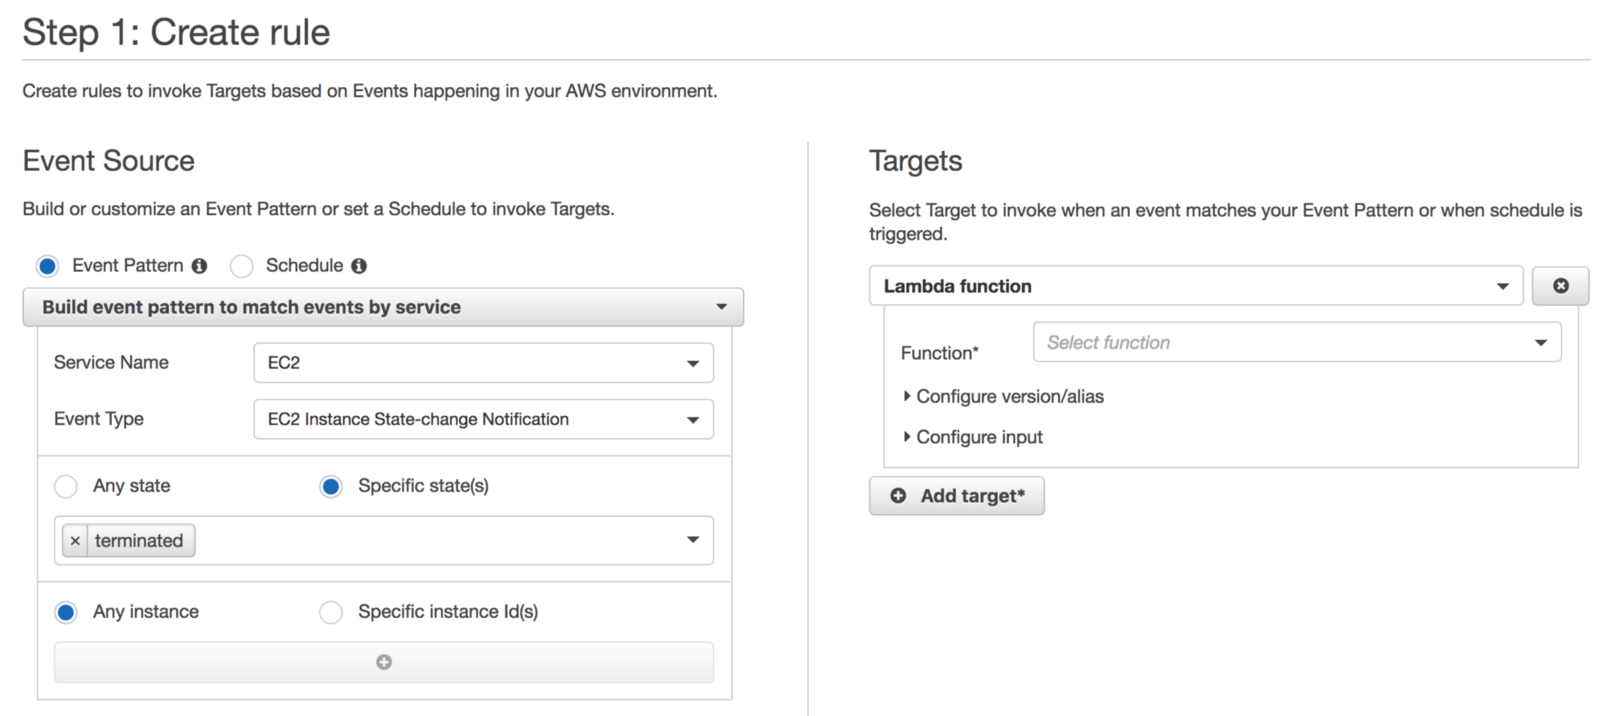Remove the Lambda function target
Screen dimensions: 1600x716
point(1560,286)
